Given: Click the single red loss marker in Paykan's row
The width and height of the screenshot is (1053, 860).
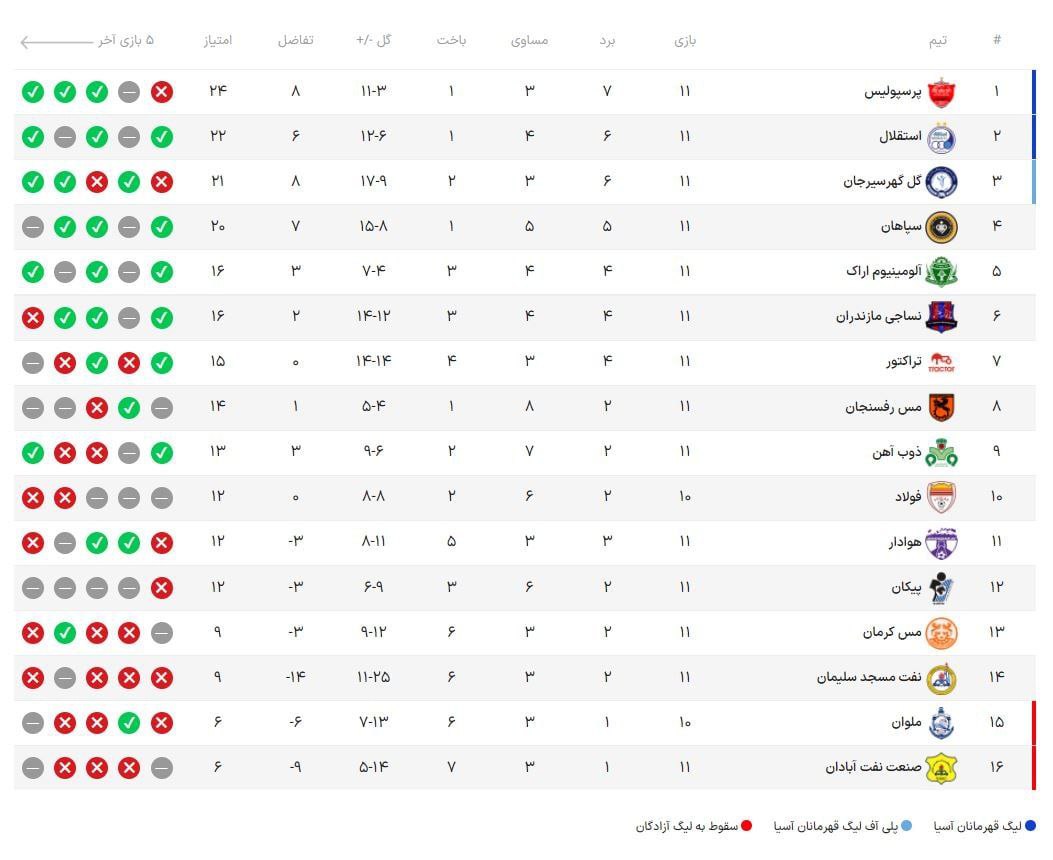Looking at the screenshot, I should (x=162, y=588).
